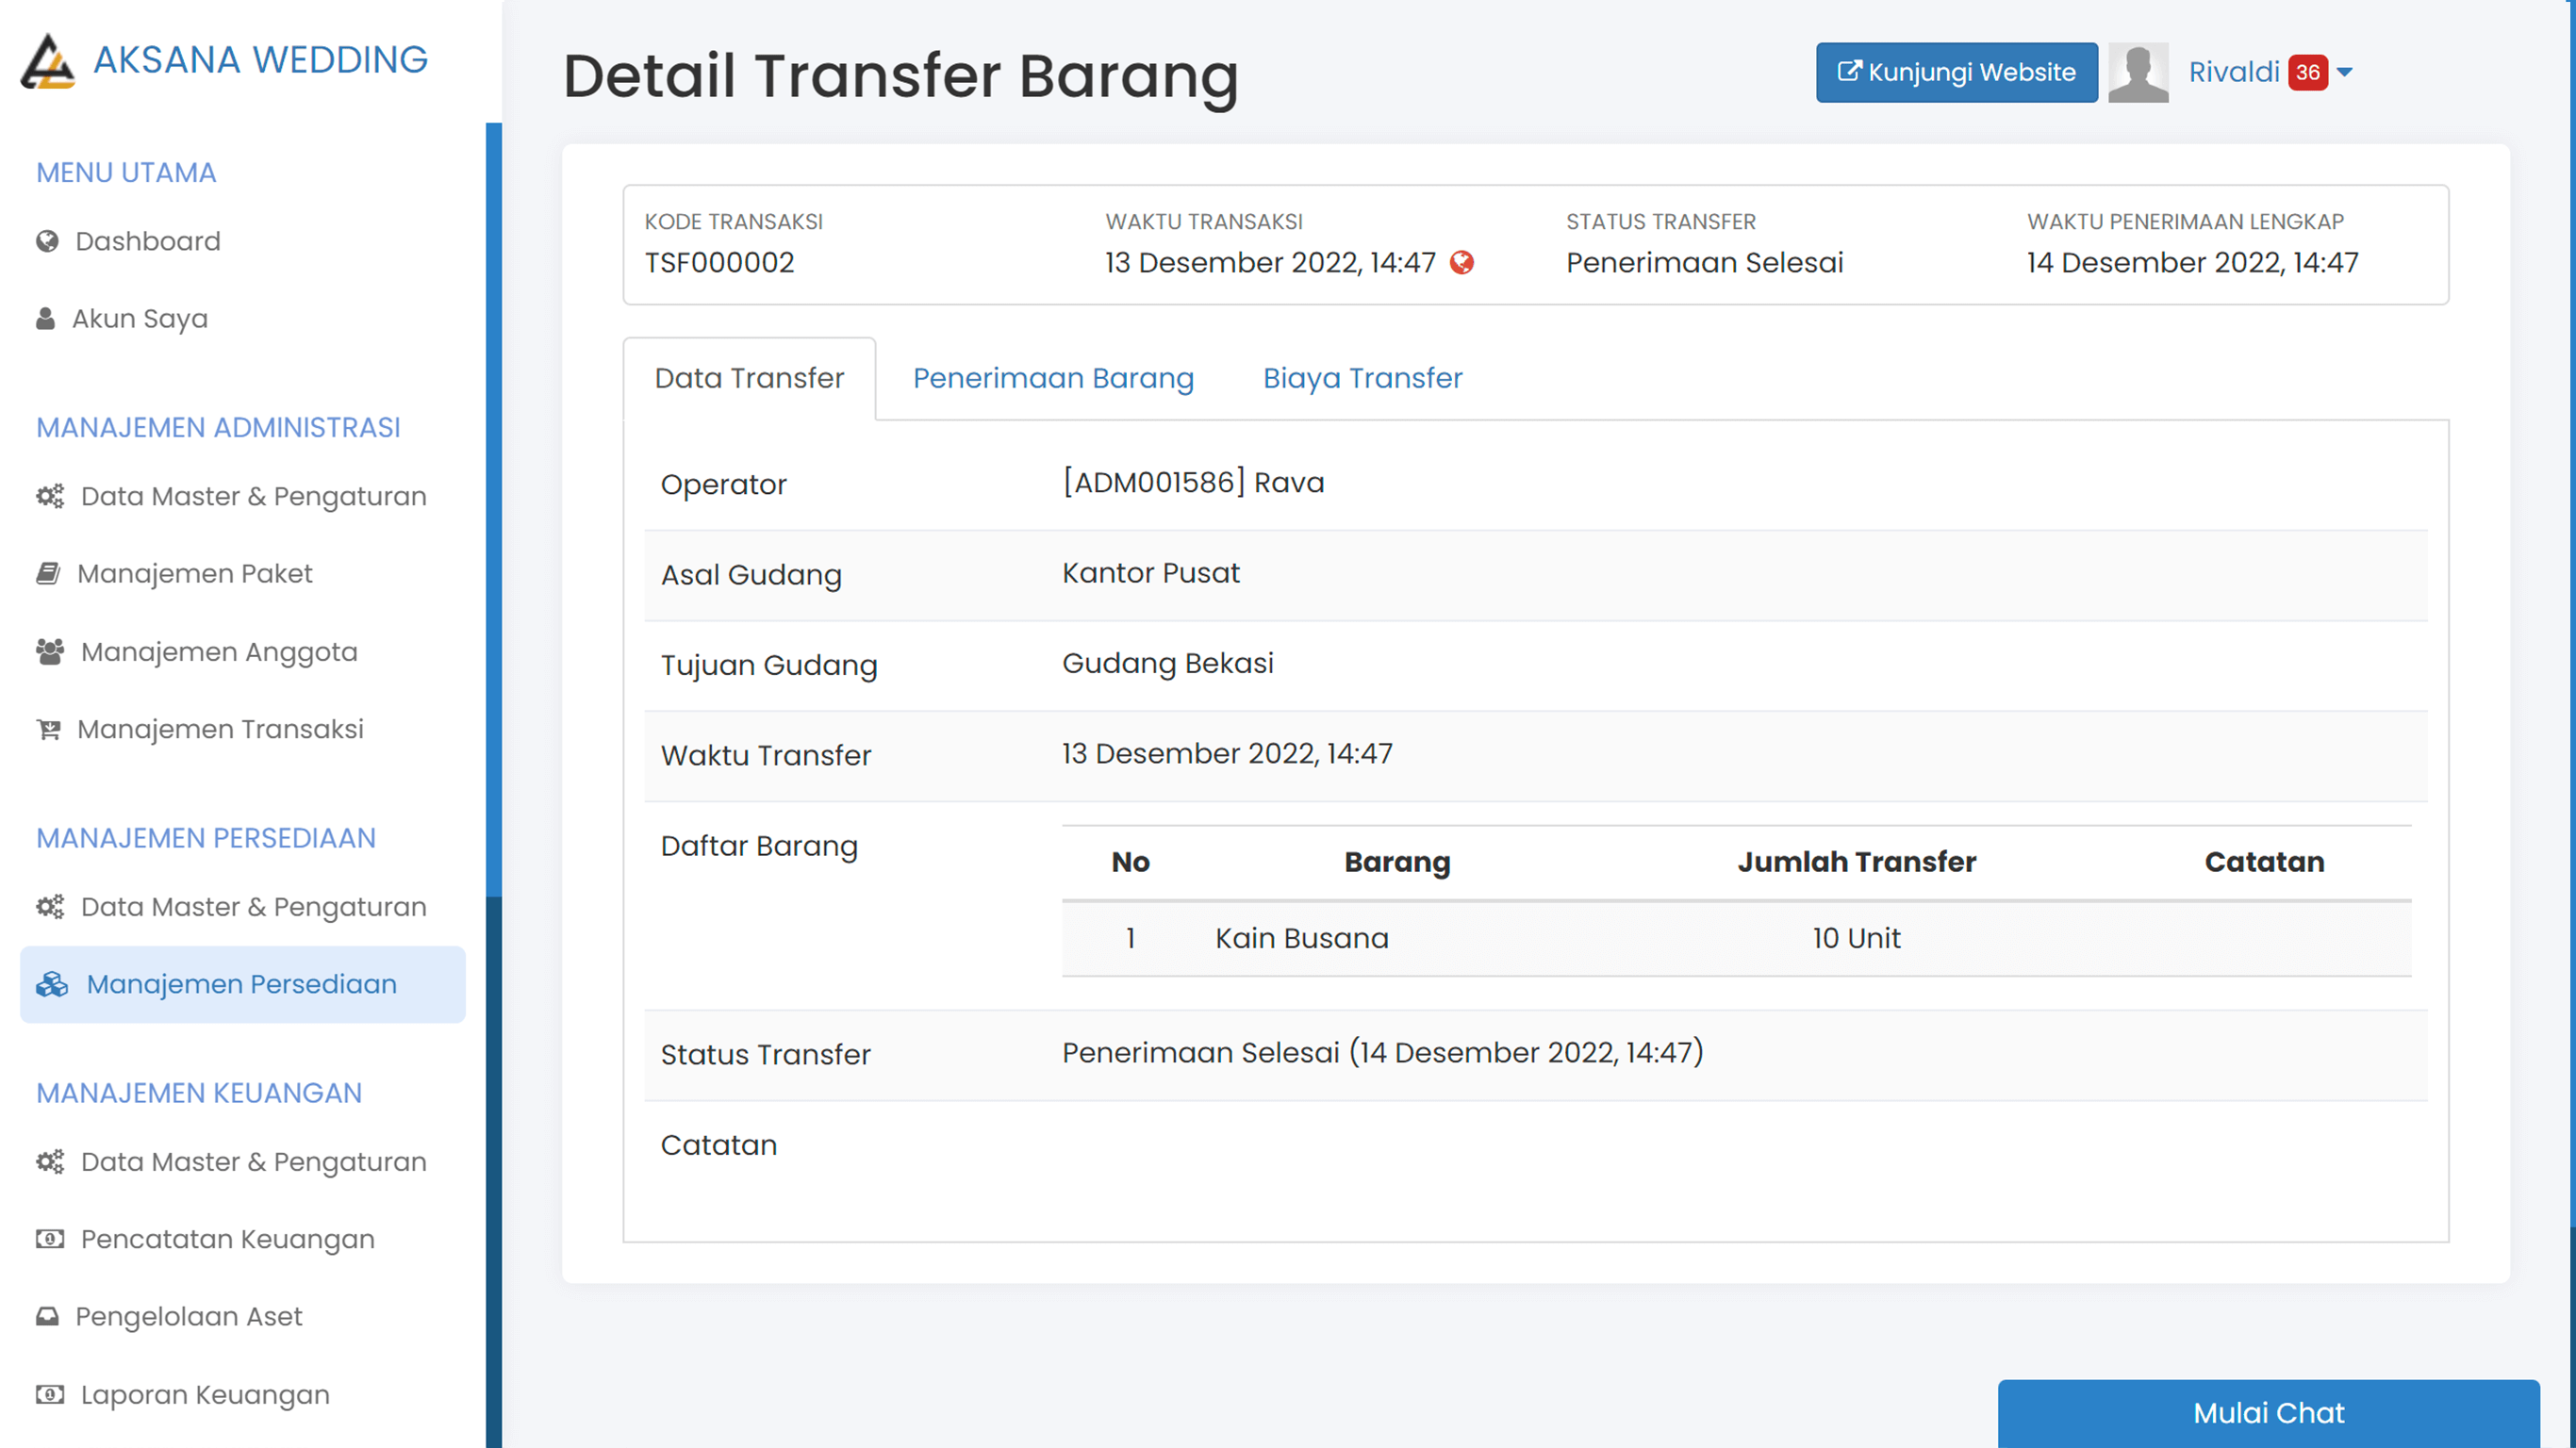Switch to the Penerimaan Barang tab

(1053, 378)
